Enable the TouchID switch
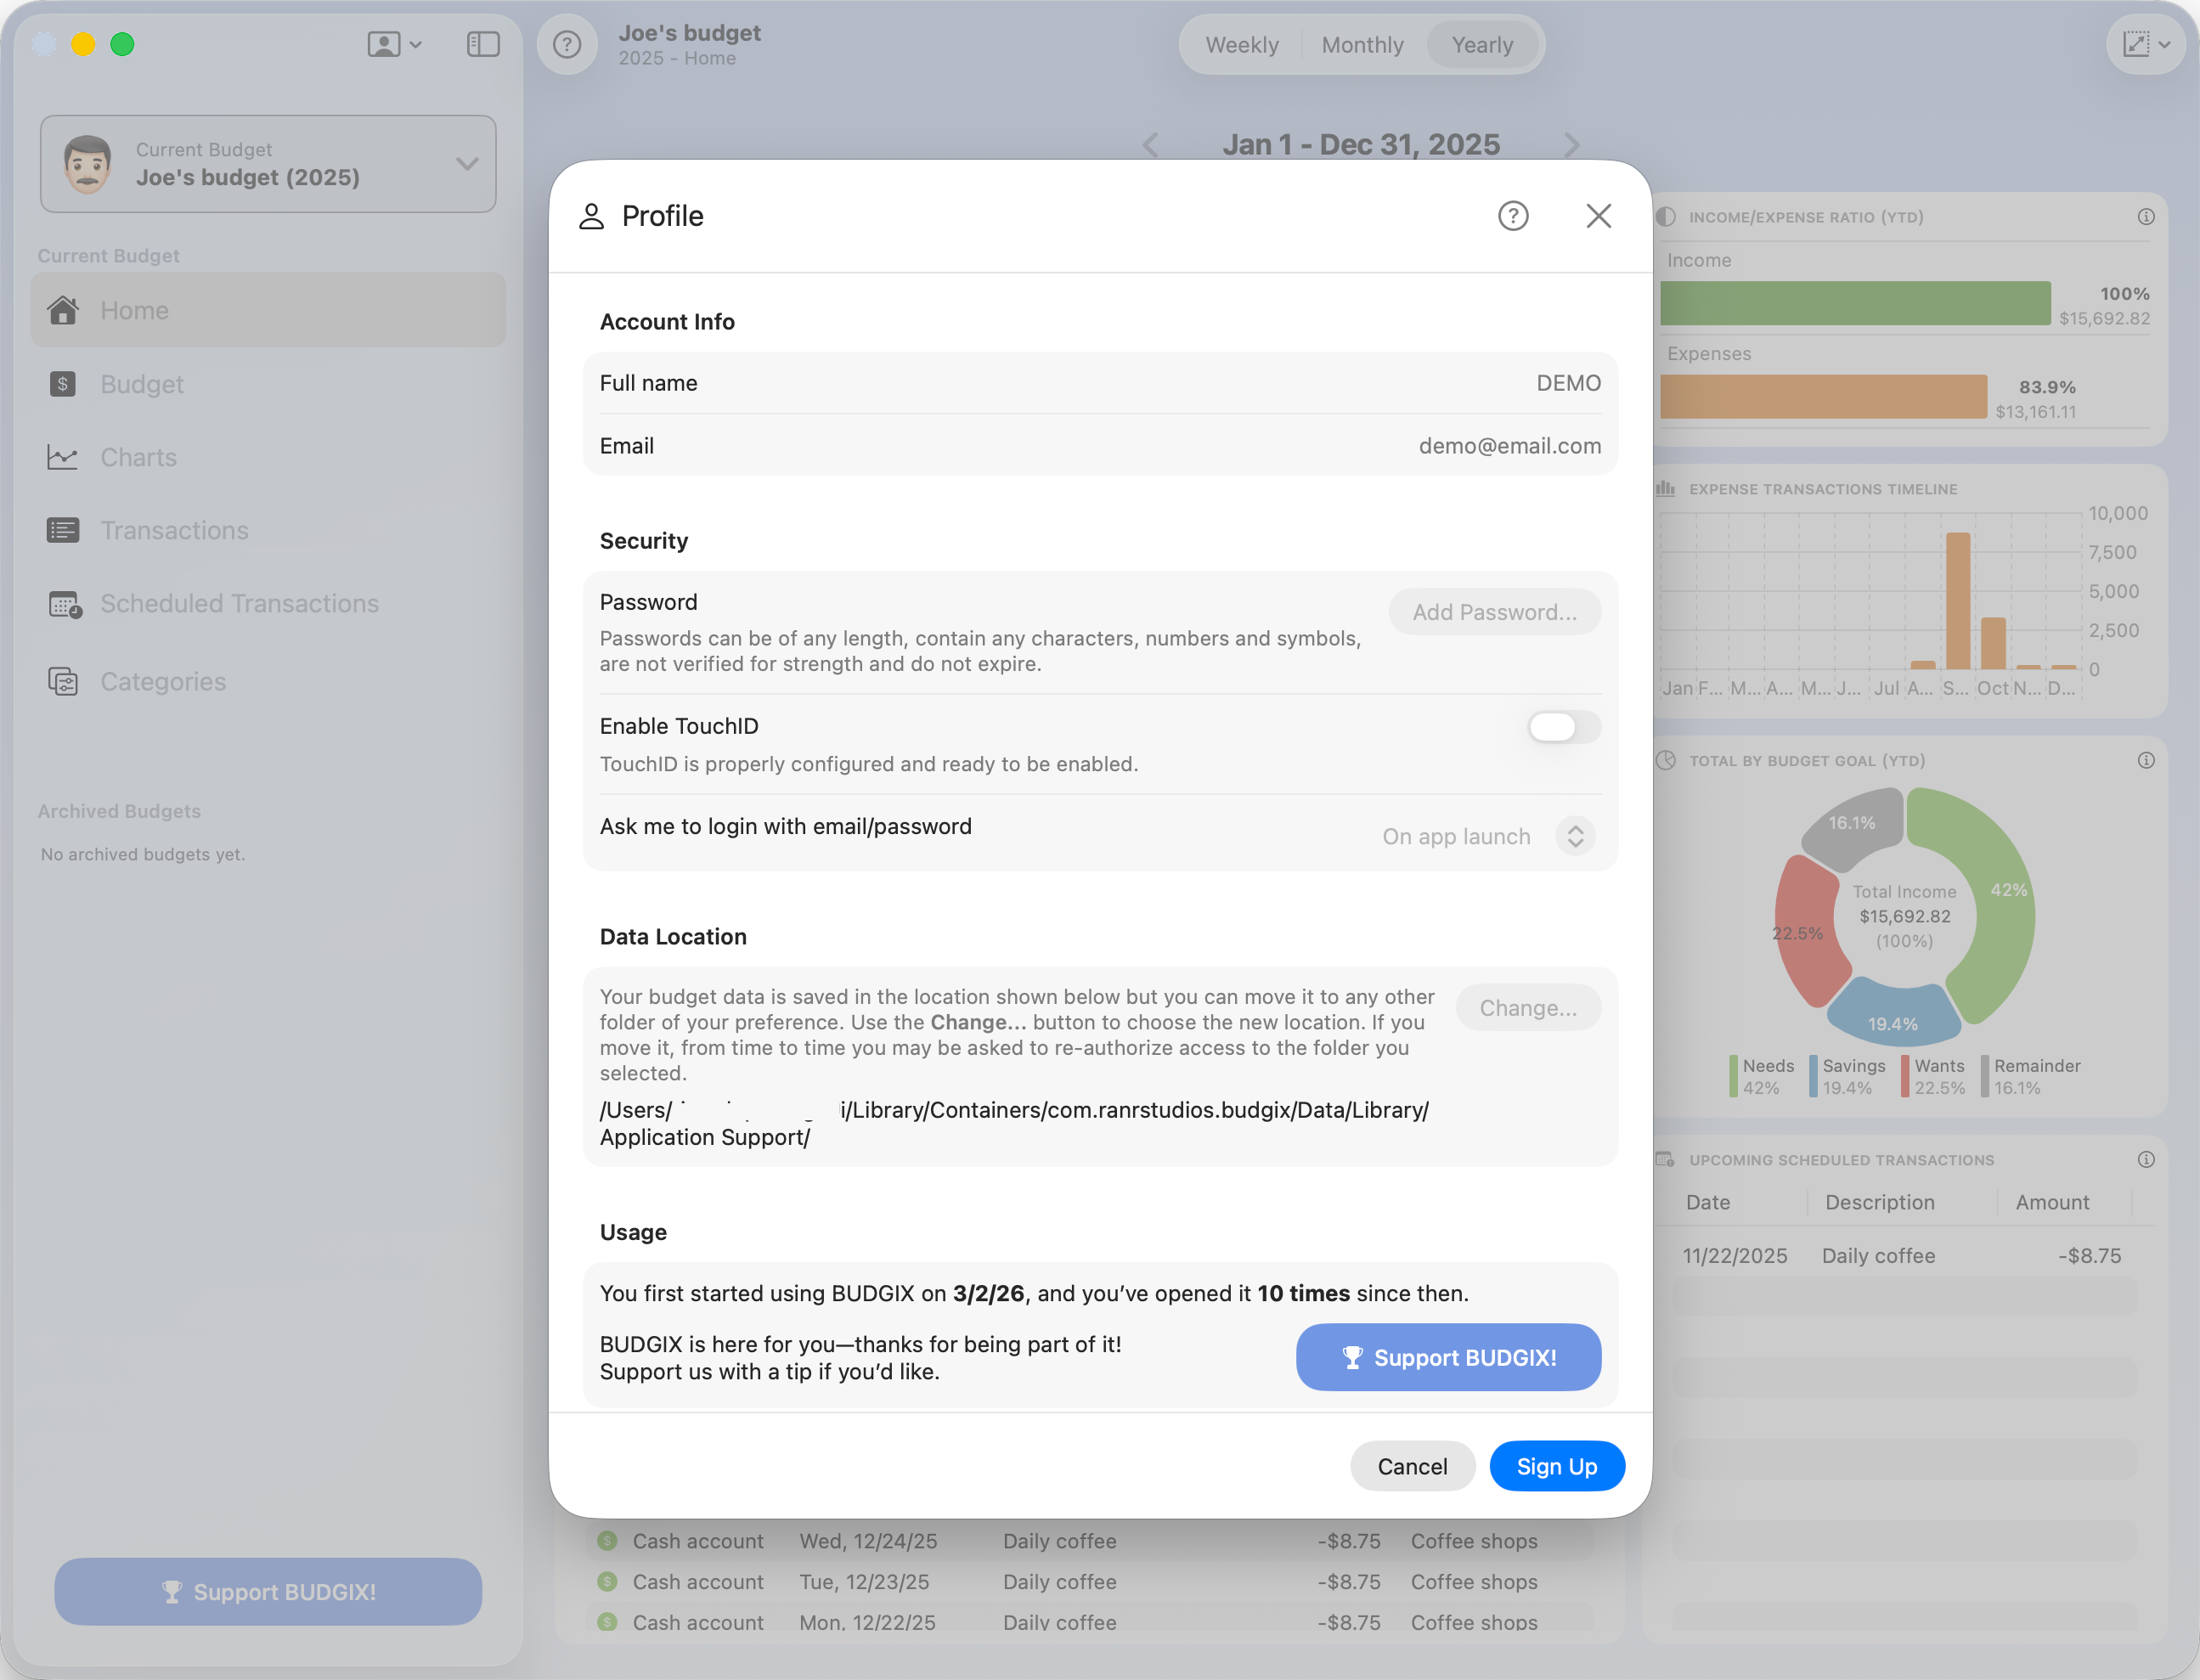This screenshot has width=2200, height=1680. point(1563,727)
